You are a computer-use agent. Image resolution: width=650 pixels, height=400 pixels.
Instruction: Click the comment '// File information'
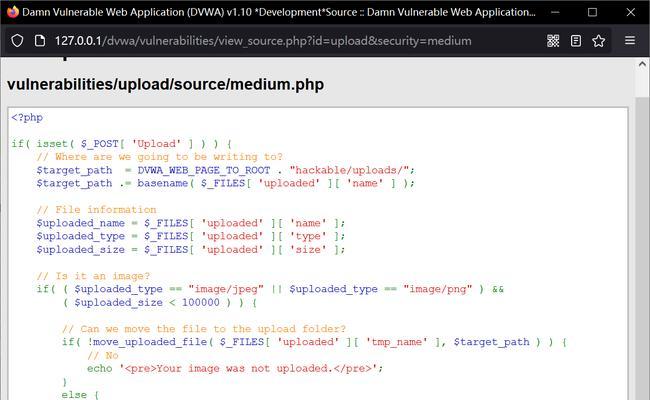[96, 210]
